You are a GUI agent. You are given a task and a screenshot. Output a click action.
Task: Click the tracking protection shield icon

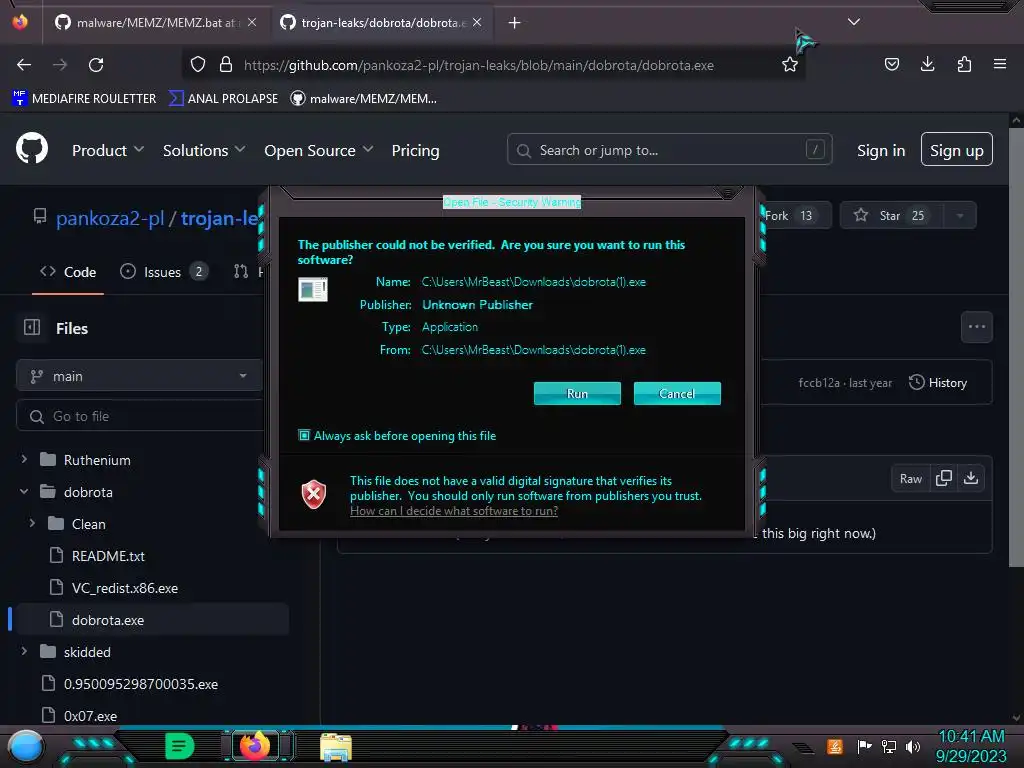point(198,64)
